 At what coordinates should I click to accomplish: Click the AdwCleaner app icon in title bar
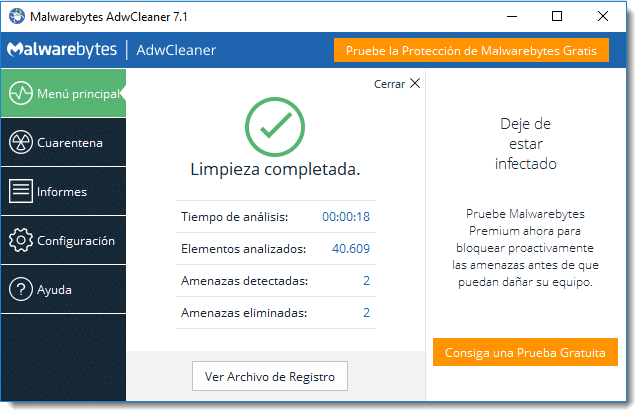point(18,17)
